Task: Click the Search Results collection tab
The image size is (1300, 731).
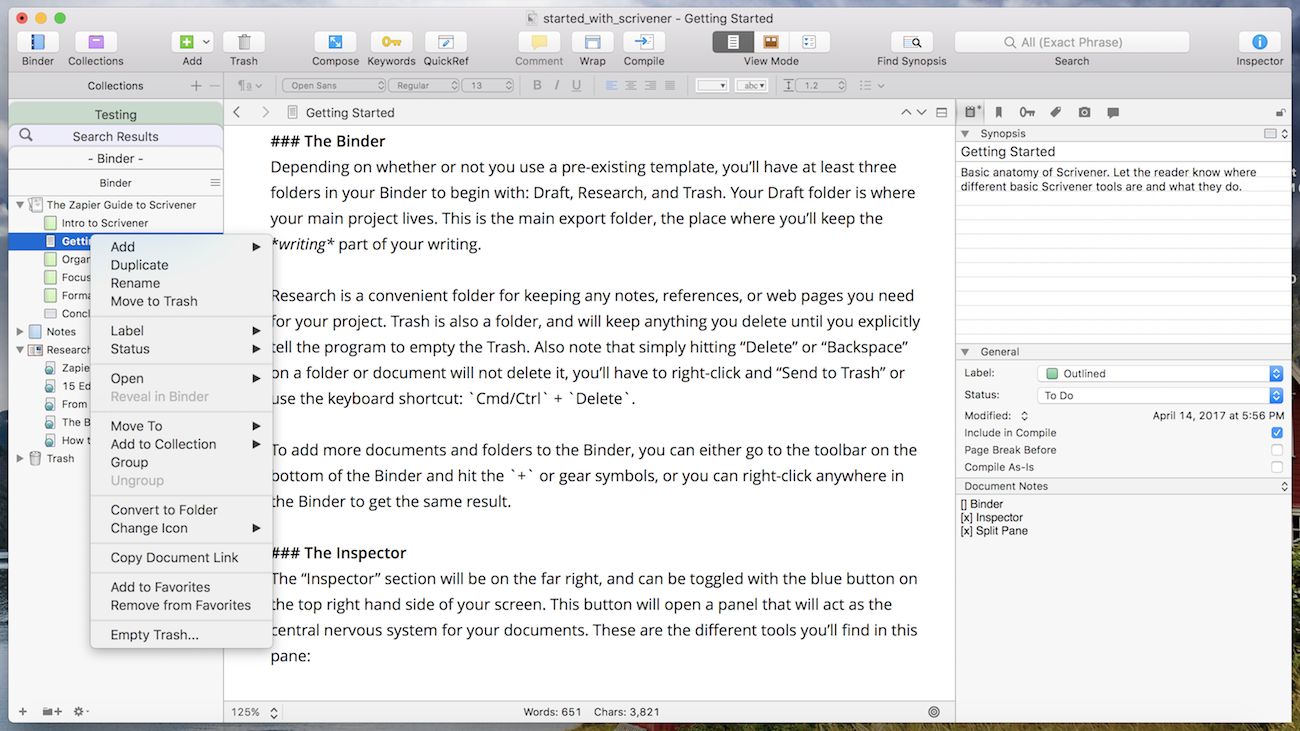Action: click(x=115, y=136)
